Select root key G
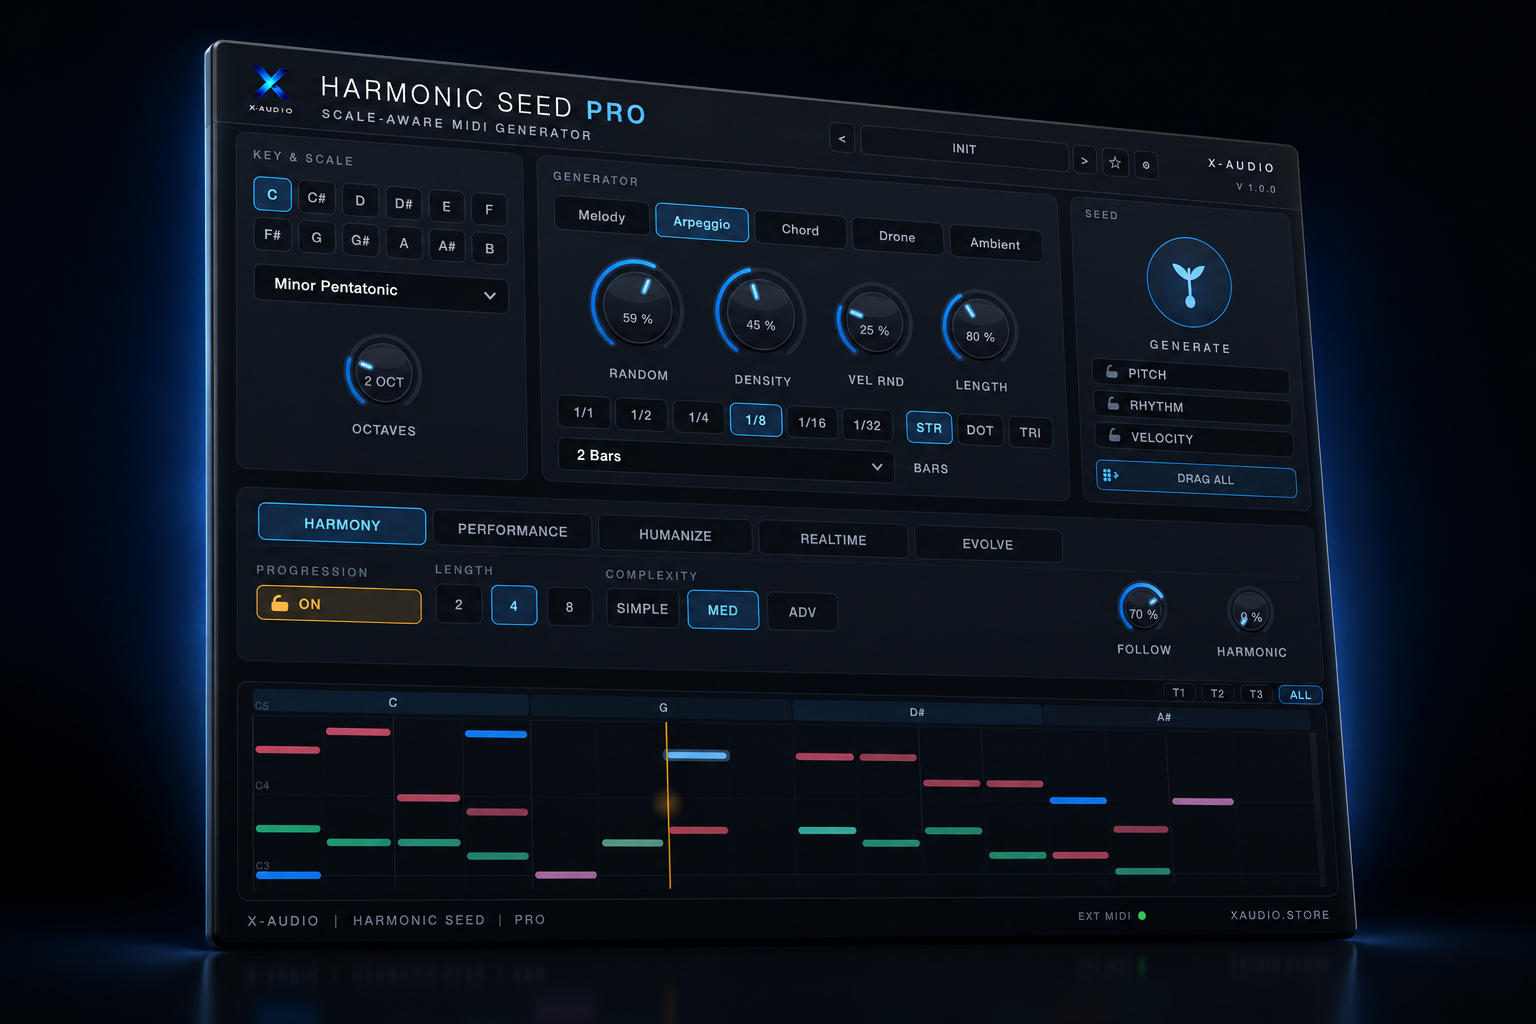Image resolution: width=1536 pixels, height=1024 pixels. click(x=316, y=238)
